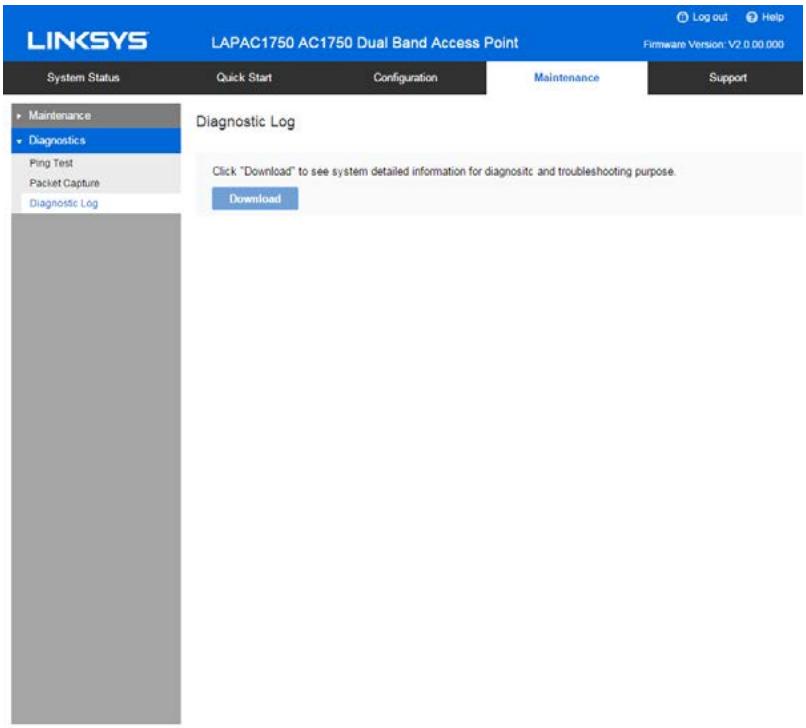Click the Log out link text
This screenshot has width=806, height=728.
pyautogui.click(x=710, y=17)
